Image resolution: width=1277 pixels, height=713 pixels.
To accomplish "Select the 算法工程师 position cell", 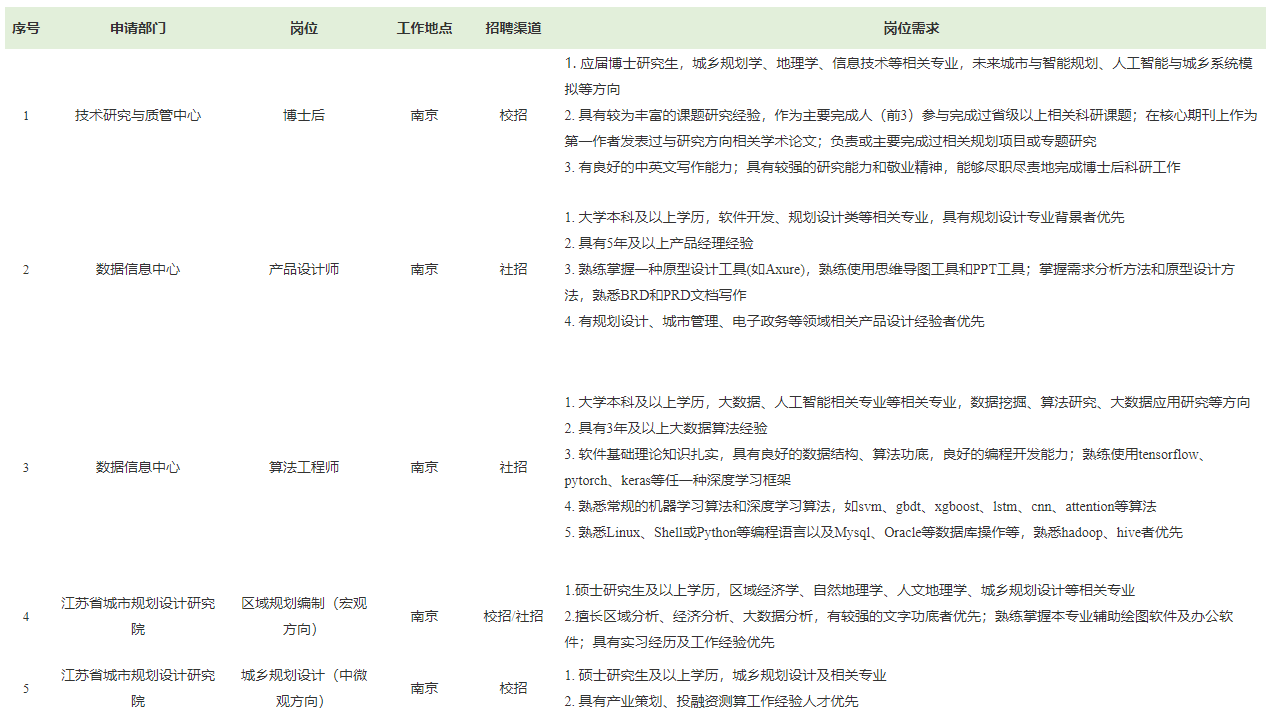I will tap(304, 467).
